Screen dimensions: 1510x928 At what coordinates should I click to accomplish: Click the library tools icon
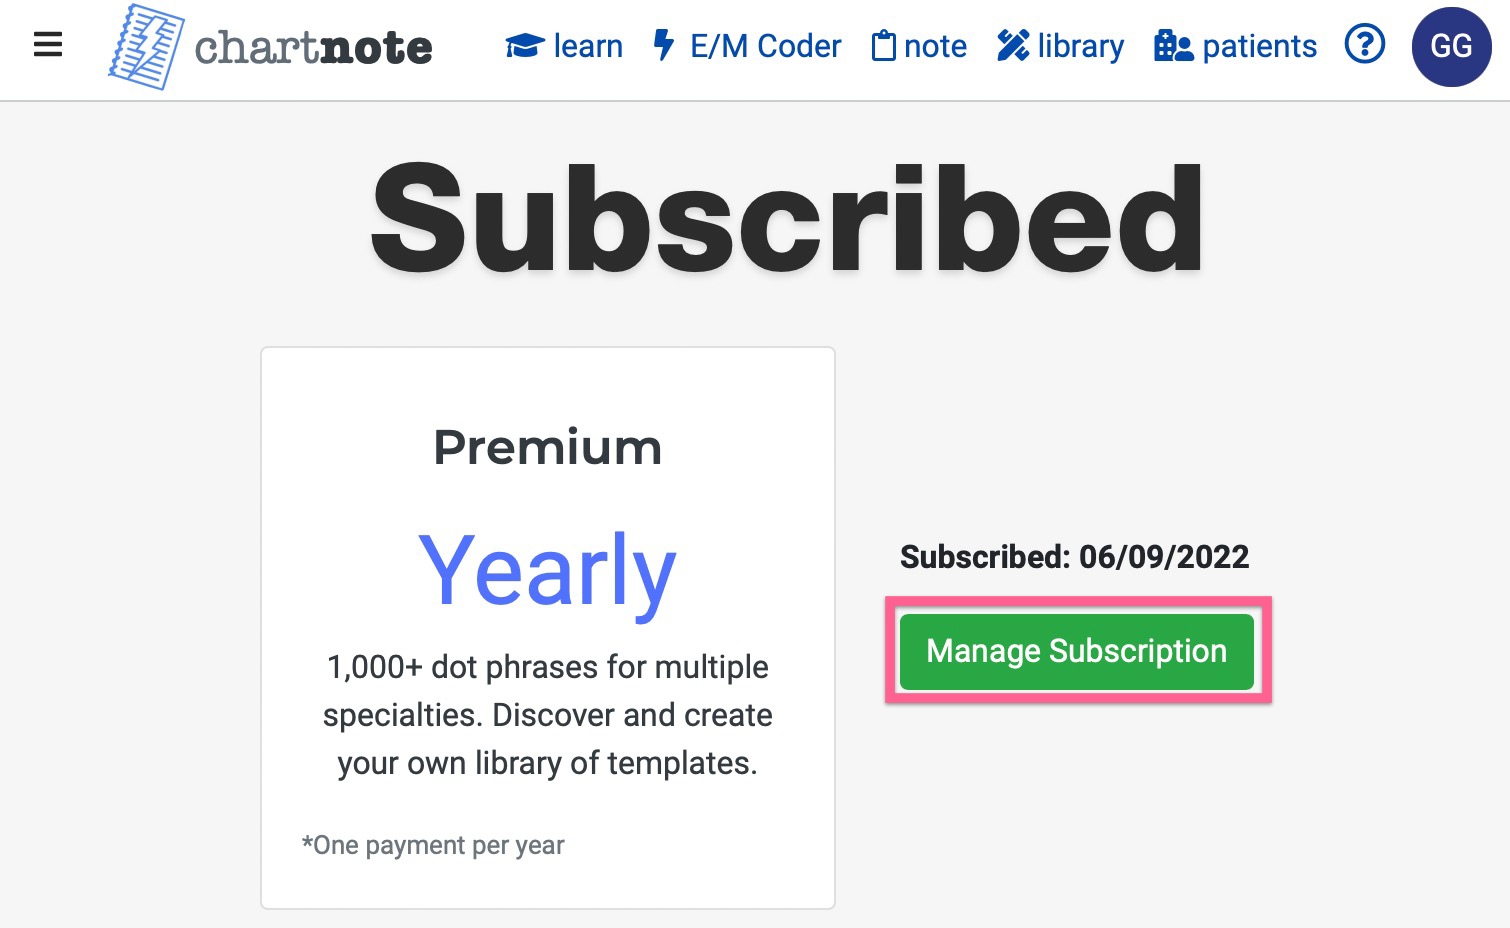1013,46
